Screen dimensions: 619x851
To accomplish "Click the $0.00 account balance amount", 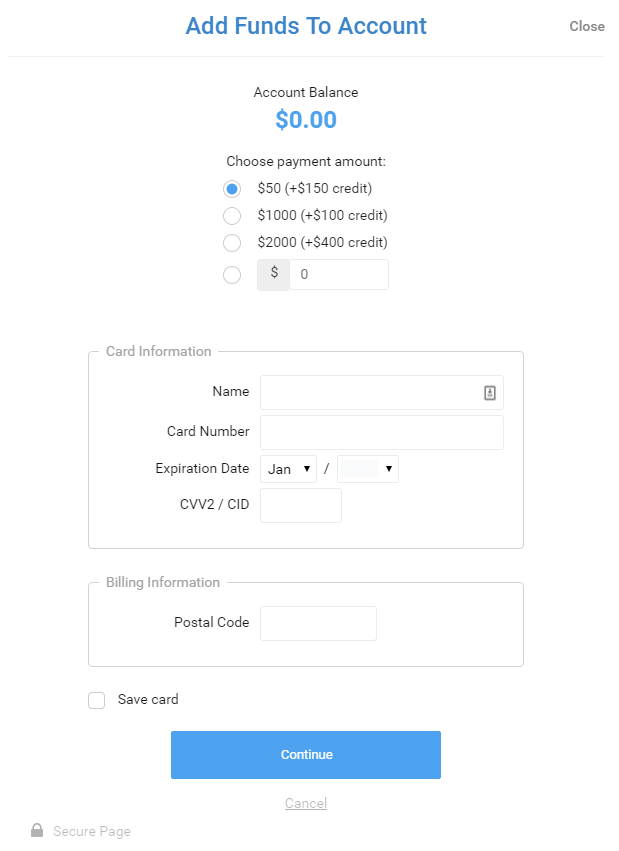I will point(306,119).
